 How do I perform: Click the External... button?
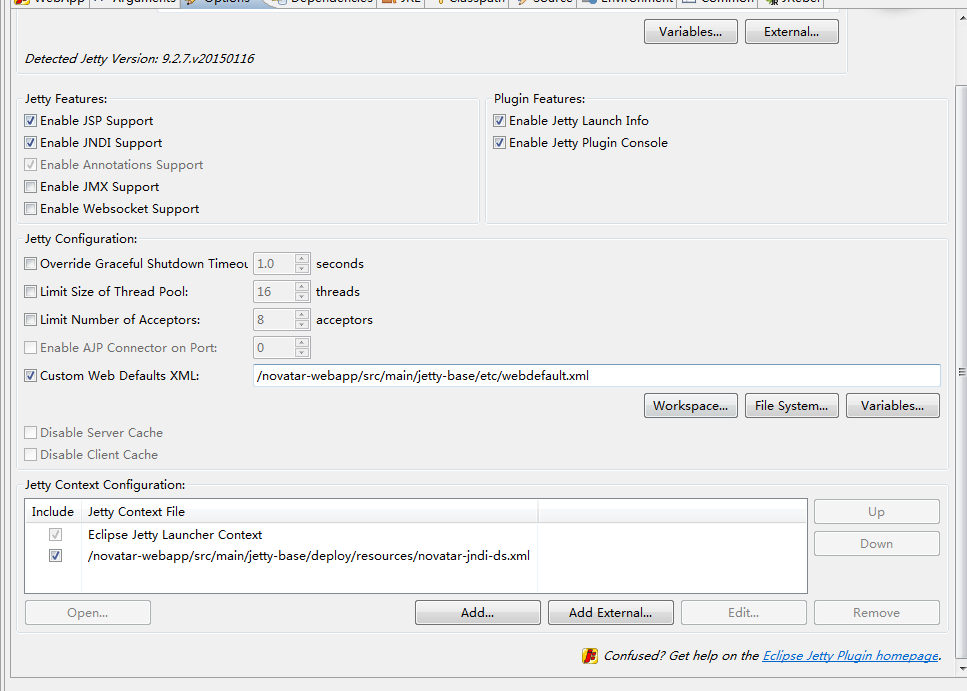pyautogui.click(x=792, y=31)
